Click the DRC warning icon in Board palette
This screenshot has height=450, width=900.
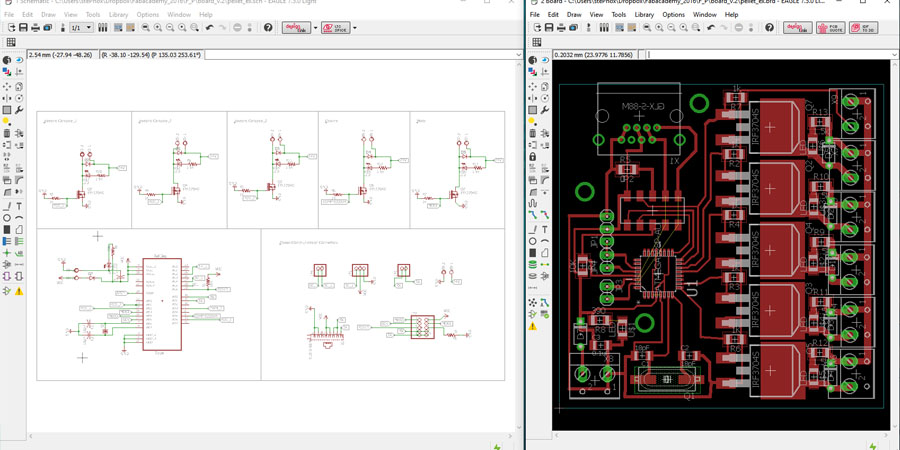coord(533,326)
